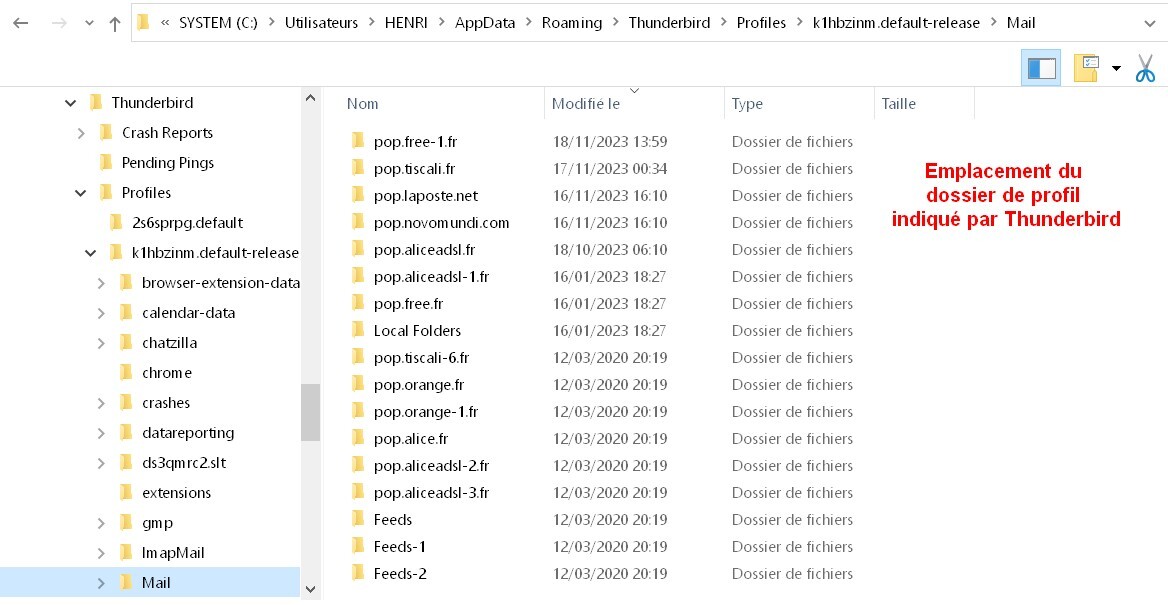Select the extensions folder in the tree
This screenshot has height=605, width=1168.
[x=177, y=493]
